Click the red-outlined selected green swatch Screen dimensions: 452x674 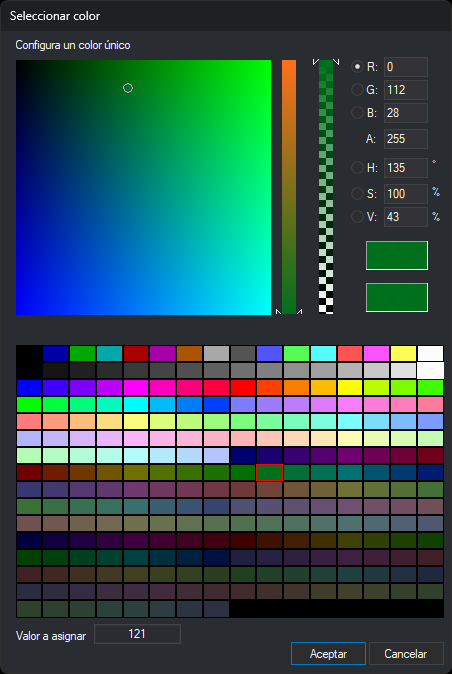269,472
